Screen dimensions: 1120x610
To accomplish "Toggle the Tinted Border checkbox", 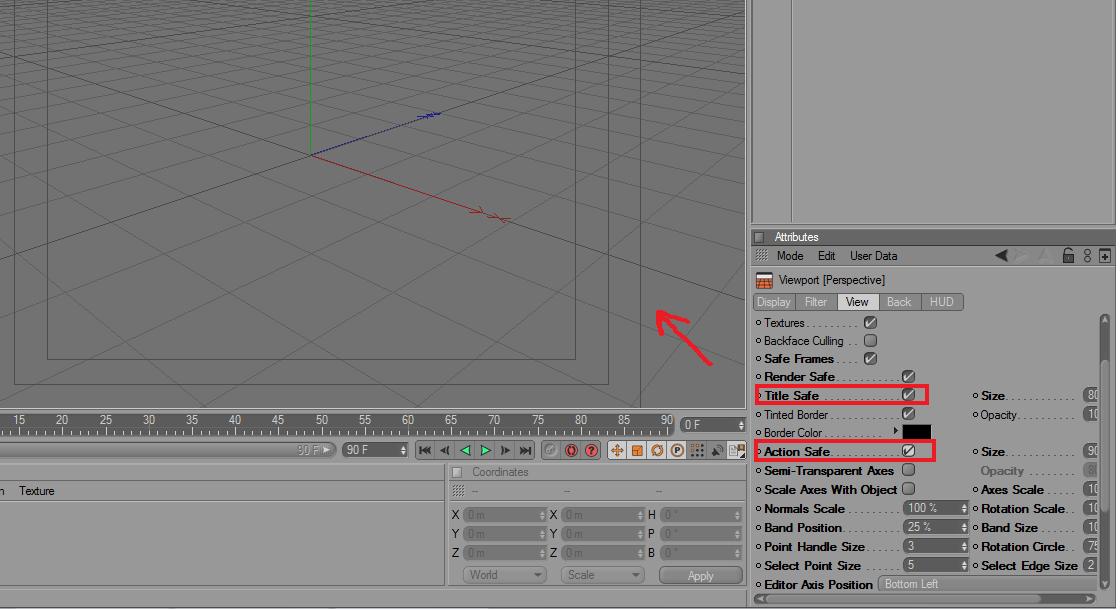I will point(909,414).
